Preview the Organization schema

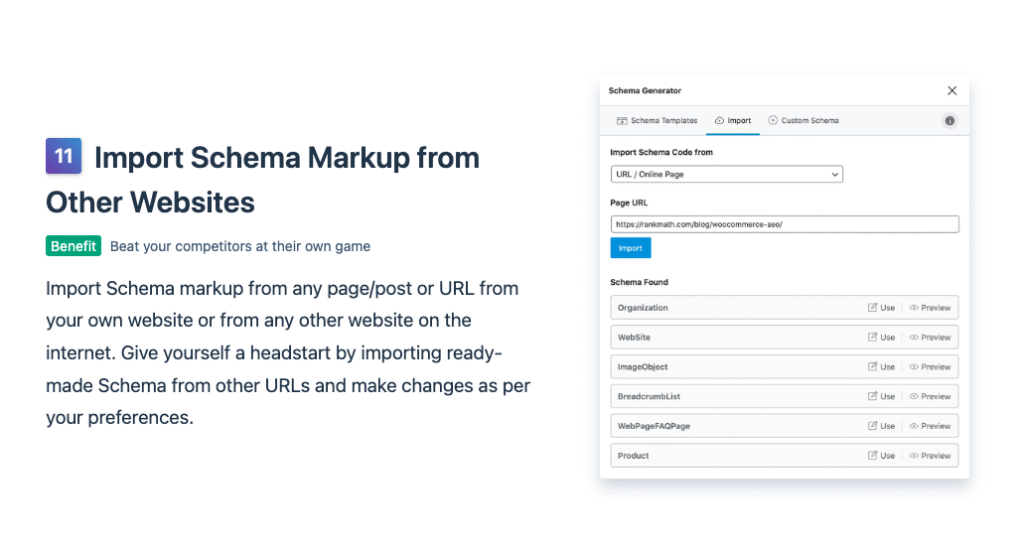[930, 308]
